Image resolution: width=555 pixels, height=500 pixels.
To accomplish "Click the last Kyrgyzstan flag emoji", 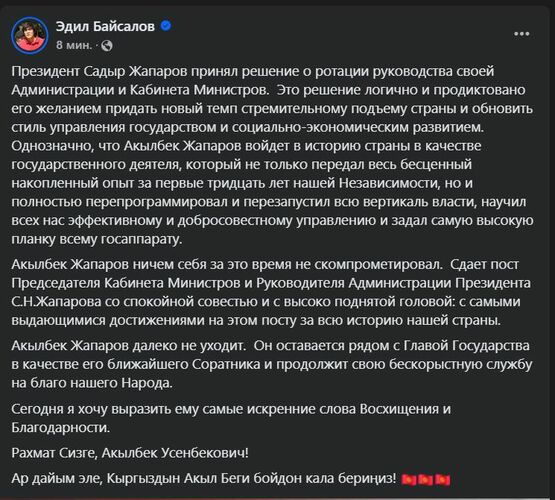I will point(442,480).
